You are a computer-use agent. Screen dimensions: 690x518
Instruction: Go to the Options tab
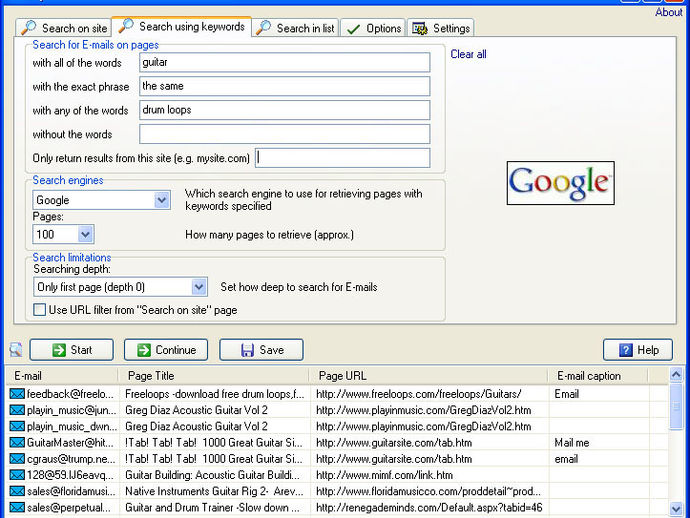pos(373,29)
